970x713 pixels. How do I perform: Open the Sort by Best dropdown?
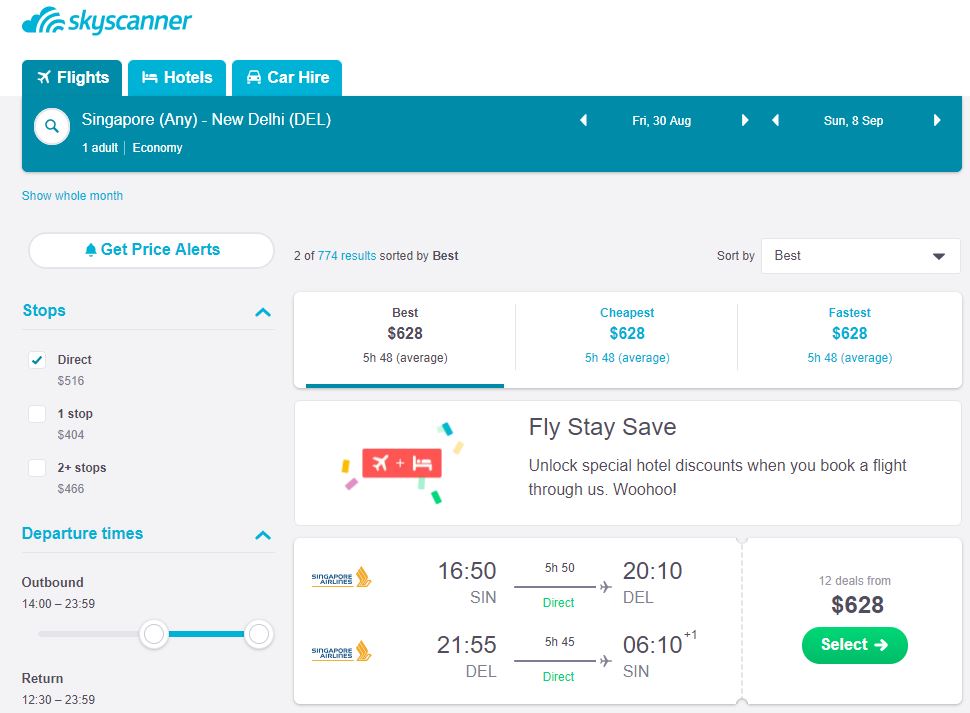tap(860, 256)
